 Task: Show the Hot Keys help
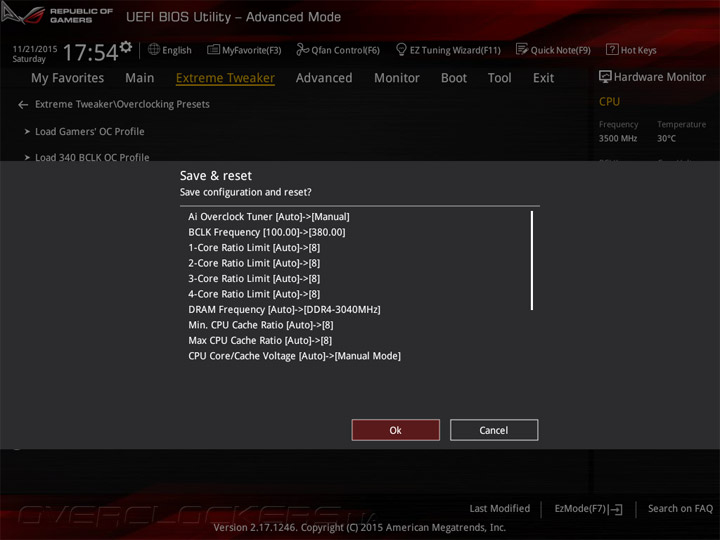coord(631,50)
